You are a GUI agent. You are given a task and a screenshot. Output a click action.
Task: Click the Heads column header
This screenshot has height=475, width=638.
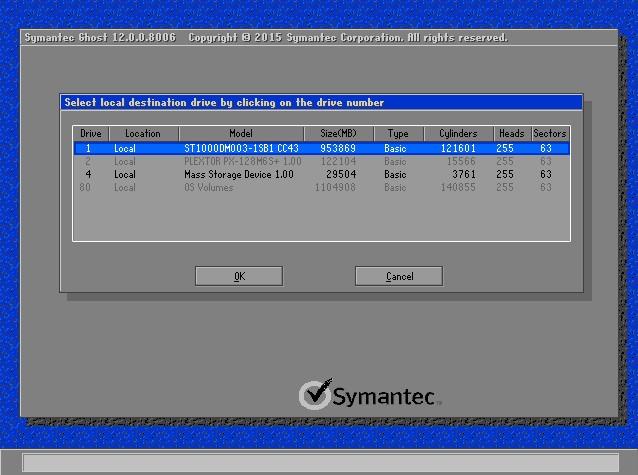(x=512, y=134)
